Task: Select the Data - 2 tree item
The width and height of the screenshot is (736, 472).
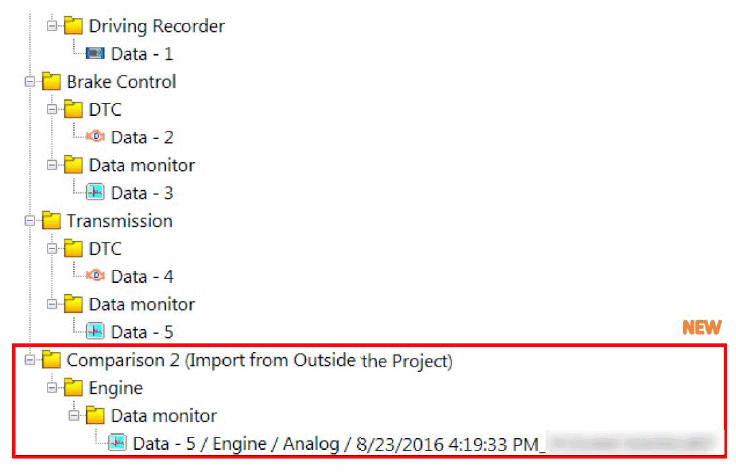Action: [142, 137]
